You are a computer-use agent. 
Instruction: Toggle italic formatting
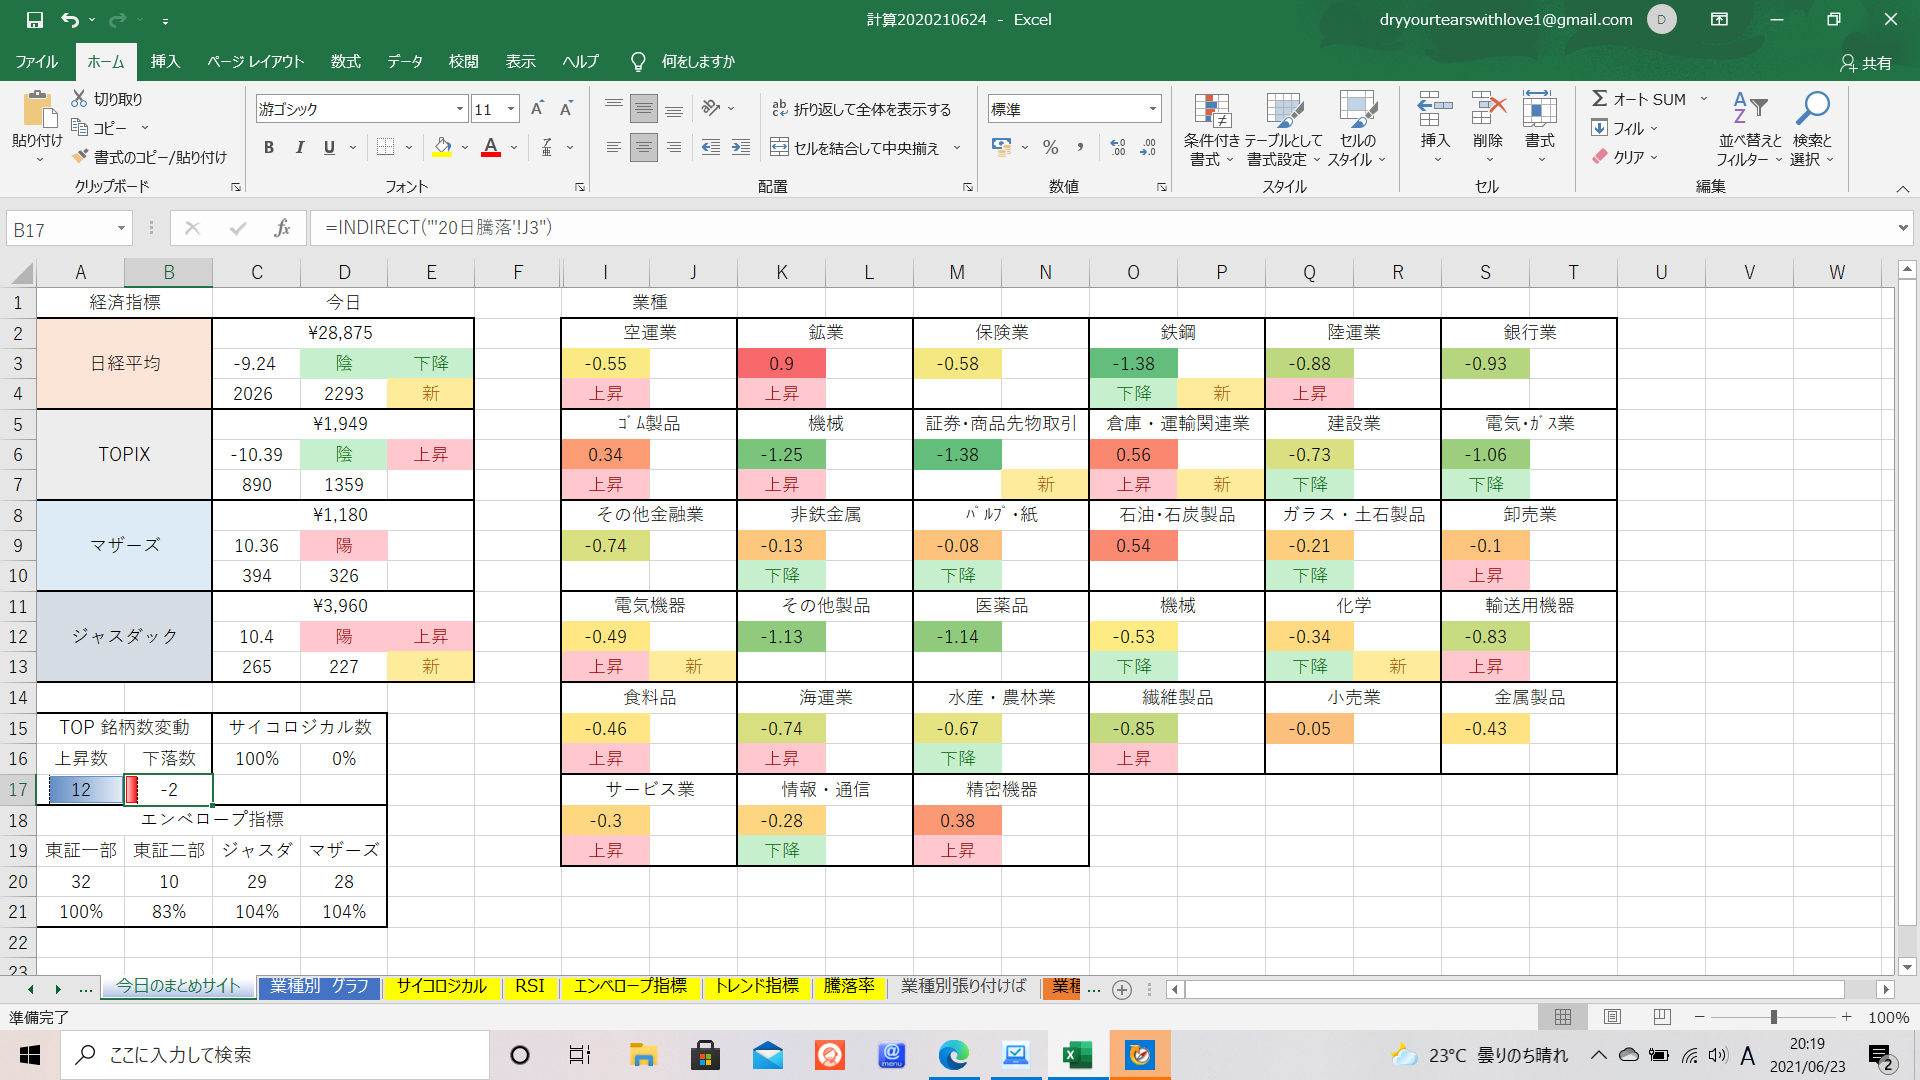click(x=299, y=148)
